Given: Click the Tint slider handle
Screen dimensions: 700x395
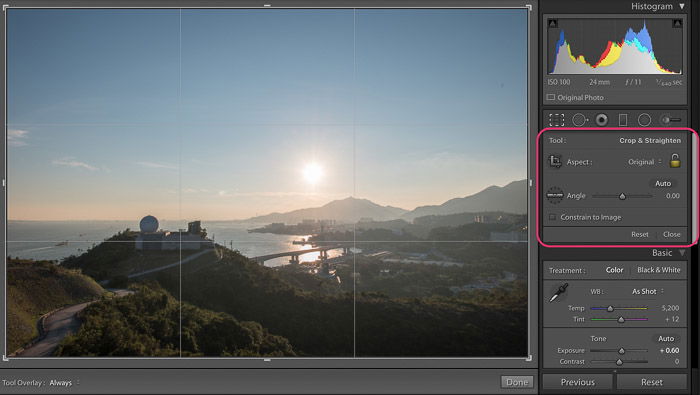Looking at the screenshot, I should click(x=621, y=320).
